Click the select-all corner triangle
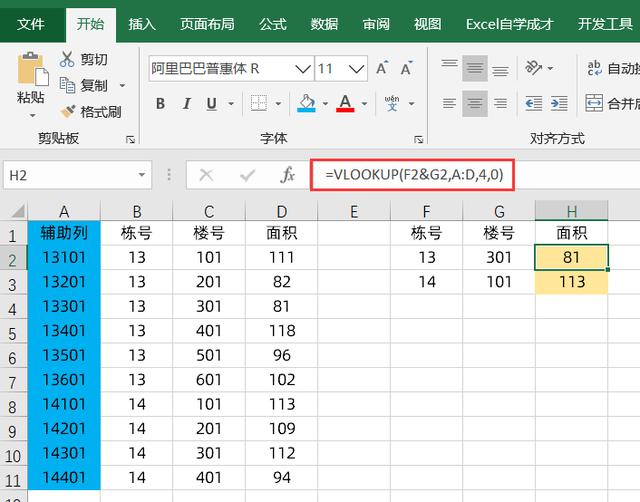640x502 pixels. (17, 211)
